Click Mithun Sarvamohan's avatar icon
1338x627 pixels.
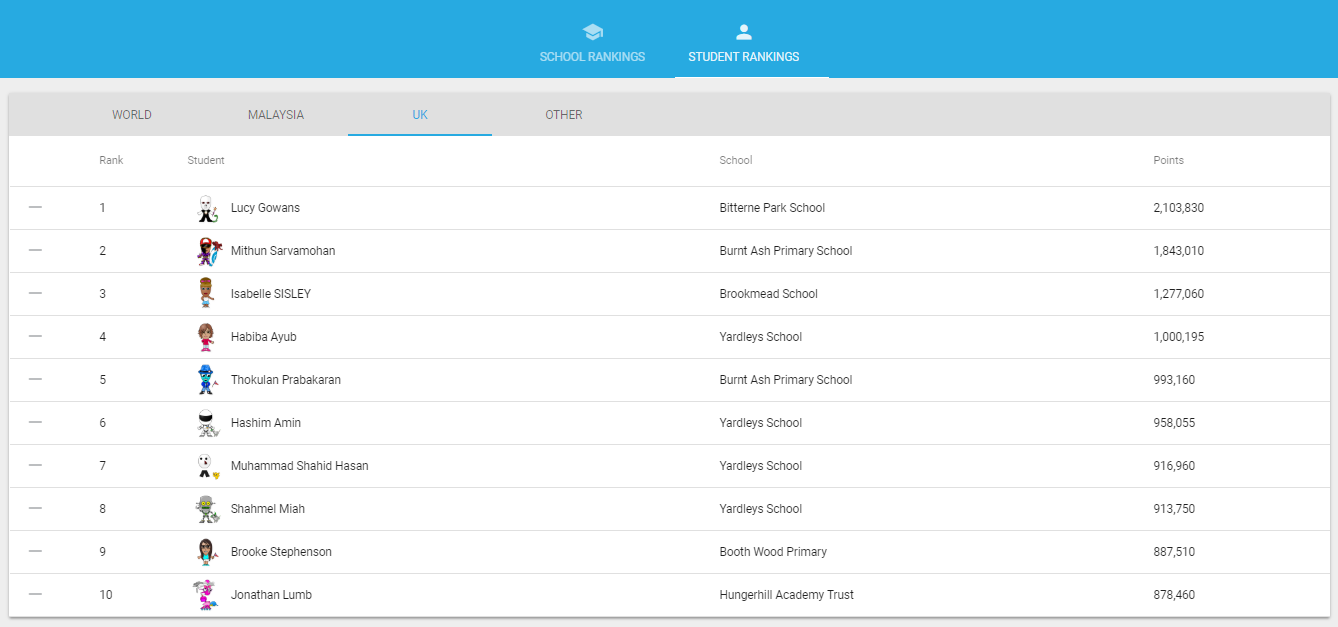207,251
